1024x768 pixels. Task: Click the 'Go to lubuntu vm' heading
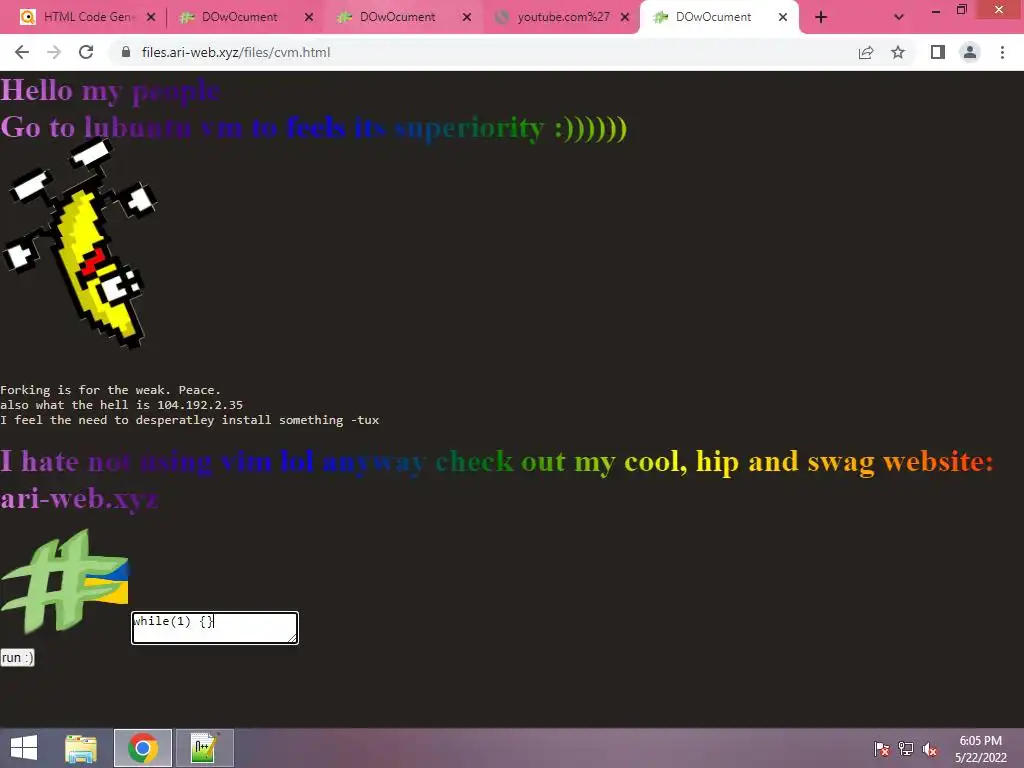(x=313, y=128)
